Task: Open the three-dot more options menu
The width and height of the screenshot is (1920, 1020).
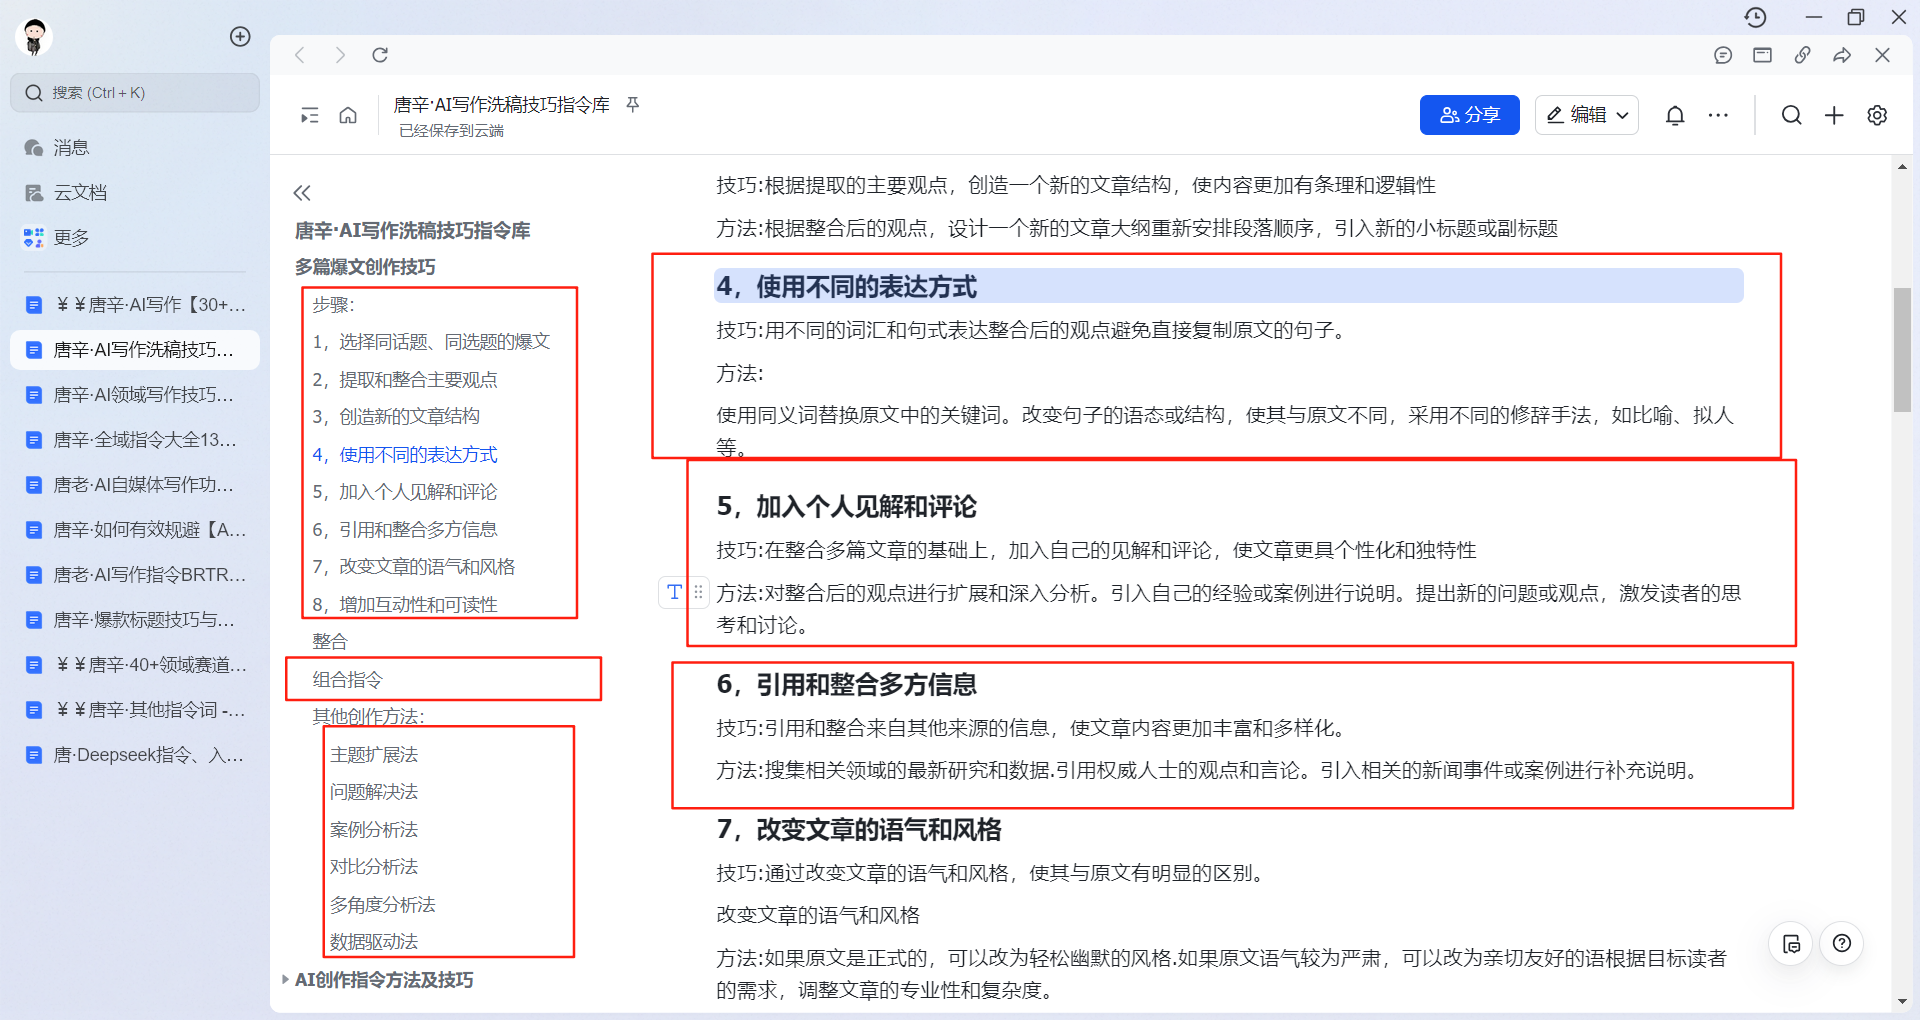Action: (1718, 115)
